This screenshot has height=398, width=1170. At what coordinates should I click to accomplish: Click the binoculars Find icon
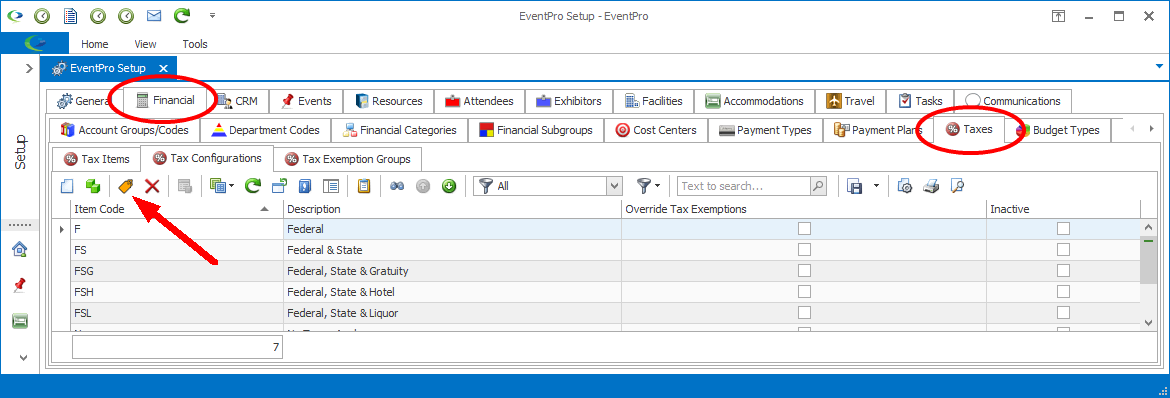[398, 186]
